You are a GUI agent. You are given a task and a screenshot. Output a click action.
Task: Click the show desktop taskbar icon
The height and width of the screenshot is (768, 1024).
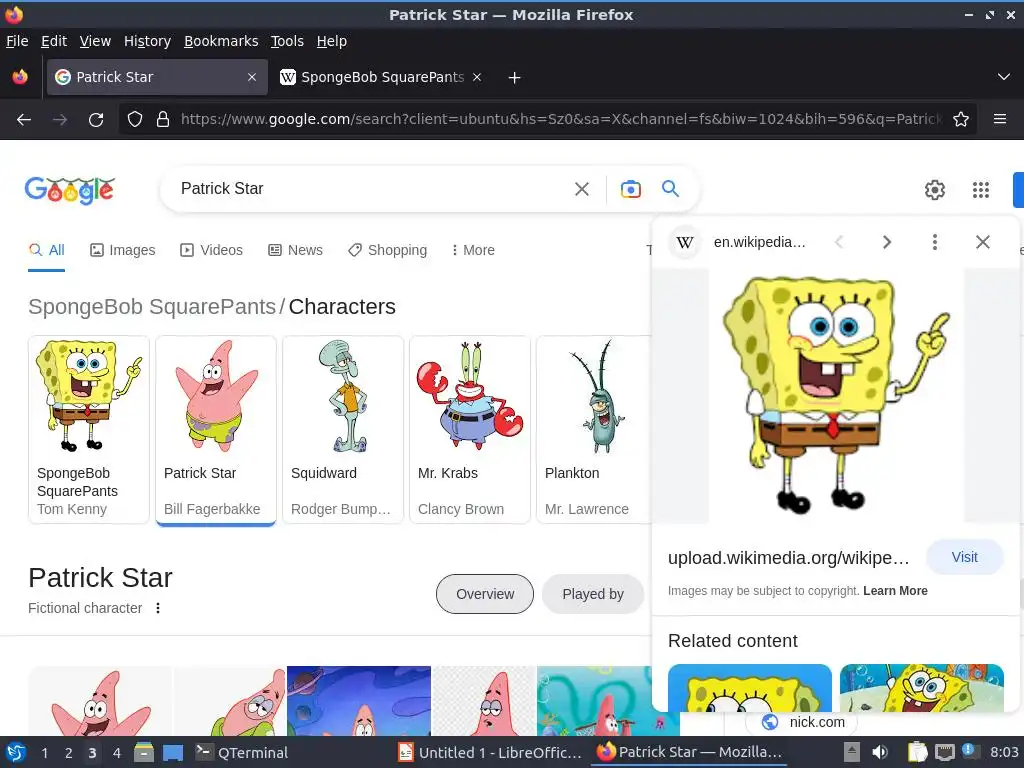point(173,752)
